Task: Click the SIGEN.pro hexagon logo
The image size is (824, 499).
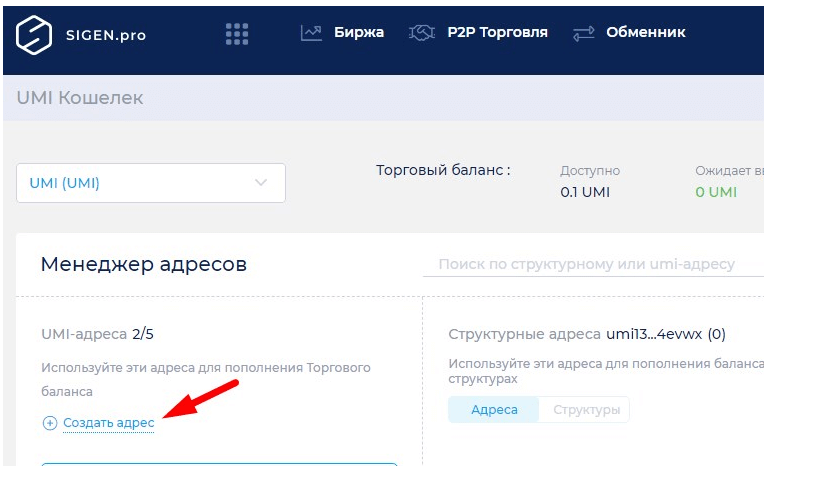Action: (x=34, y=34)
